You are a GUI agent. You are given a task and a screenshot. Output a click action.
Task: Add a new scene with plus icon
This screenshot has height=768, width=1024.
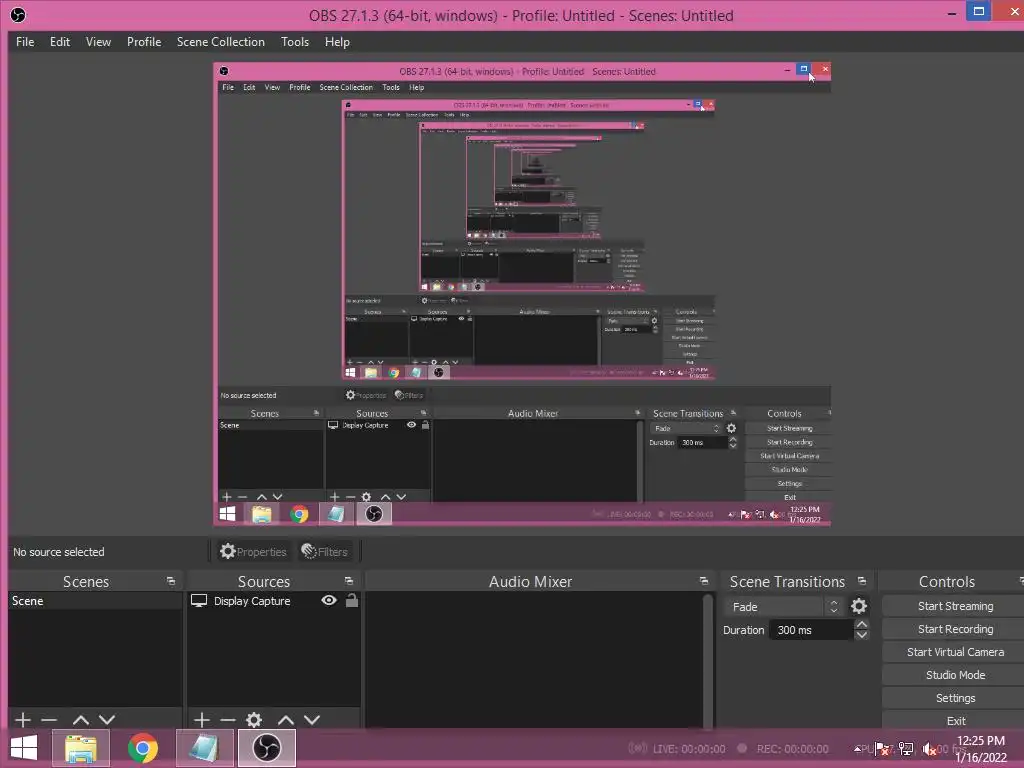[23, 720]
